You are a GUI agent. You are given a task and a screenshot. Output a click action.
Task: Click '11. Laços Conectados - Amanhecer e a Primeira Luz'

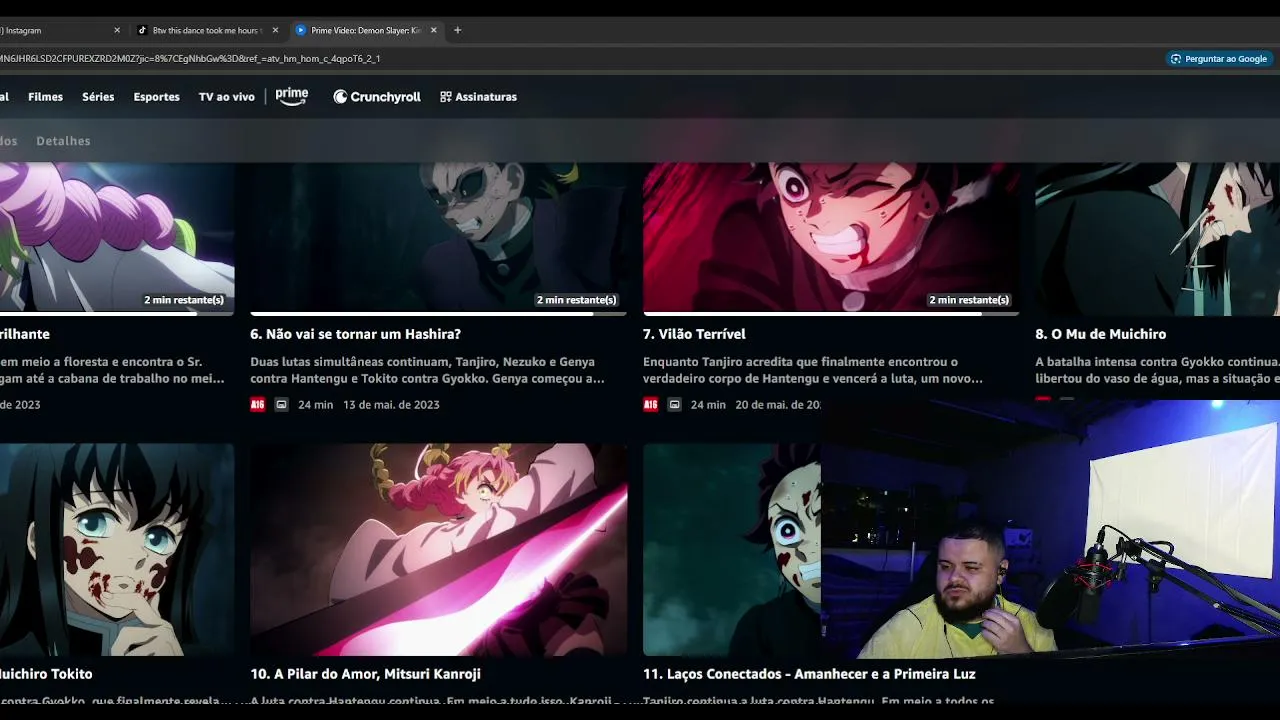pos(808,674)
